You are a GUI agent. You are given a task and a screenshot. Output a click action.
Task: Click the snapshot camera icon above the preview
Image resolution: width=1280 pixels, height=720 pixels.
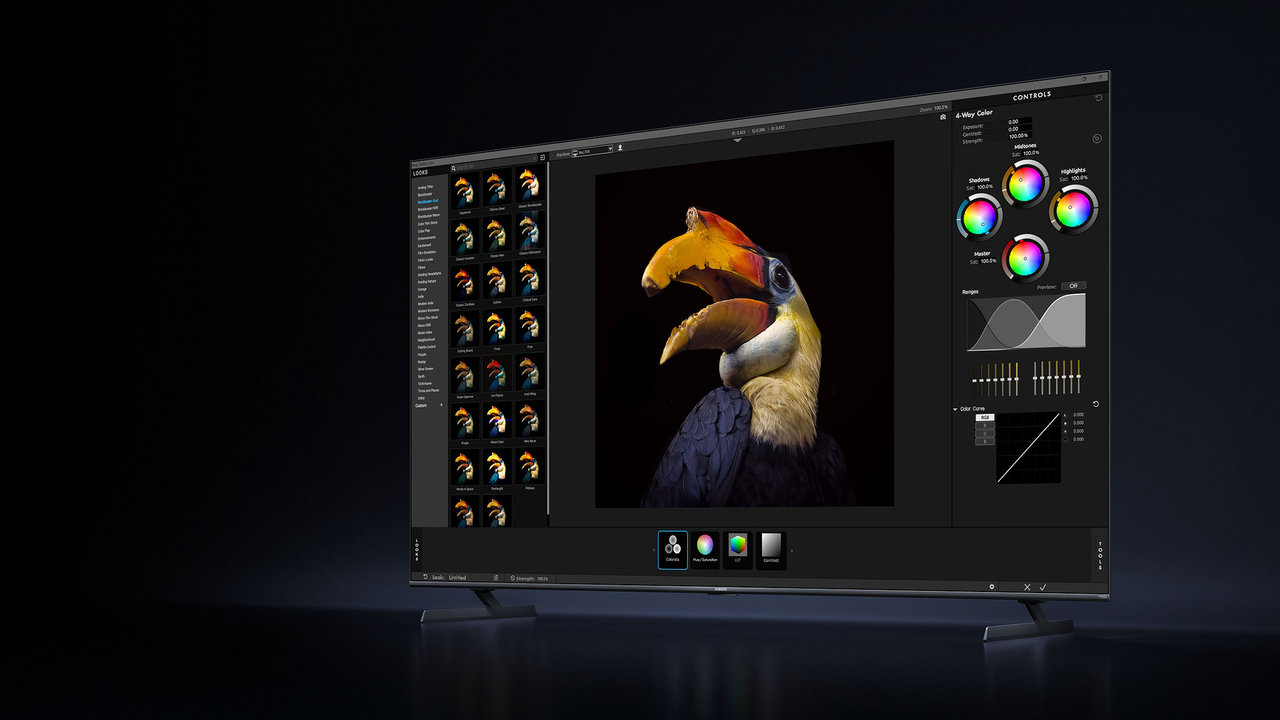pyautogui.click(x=942, y=117)
